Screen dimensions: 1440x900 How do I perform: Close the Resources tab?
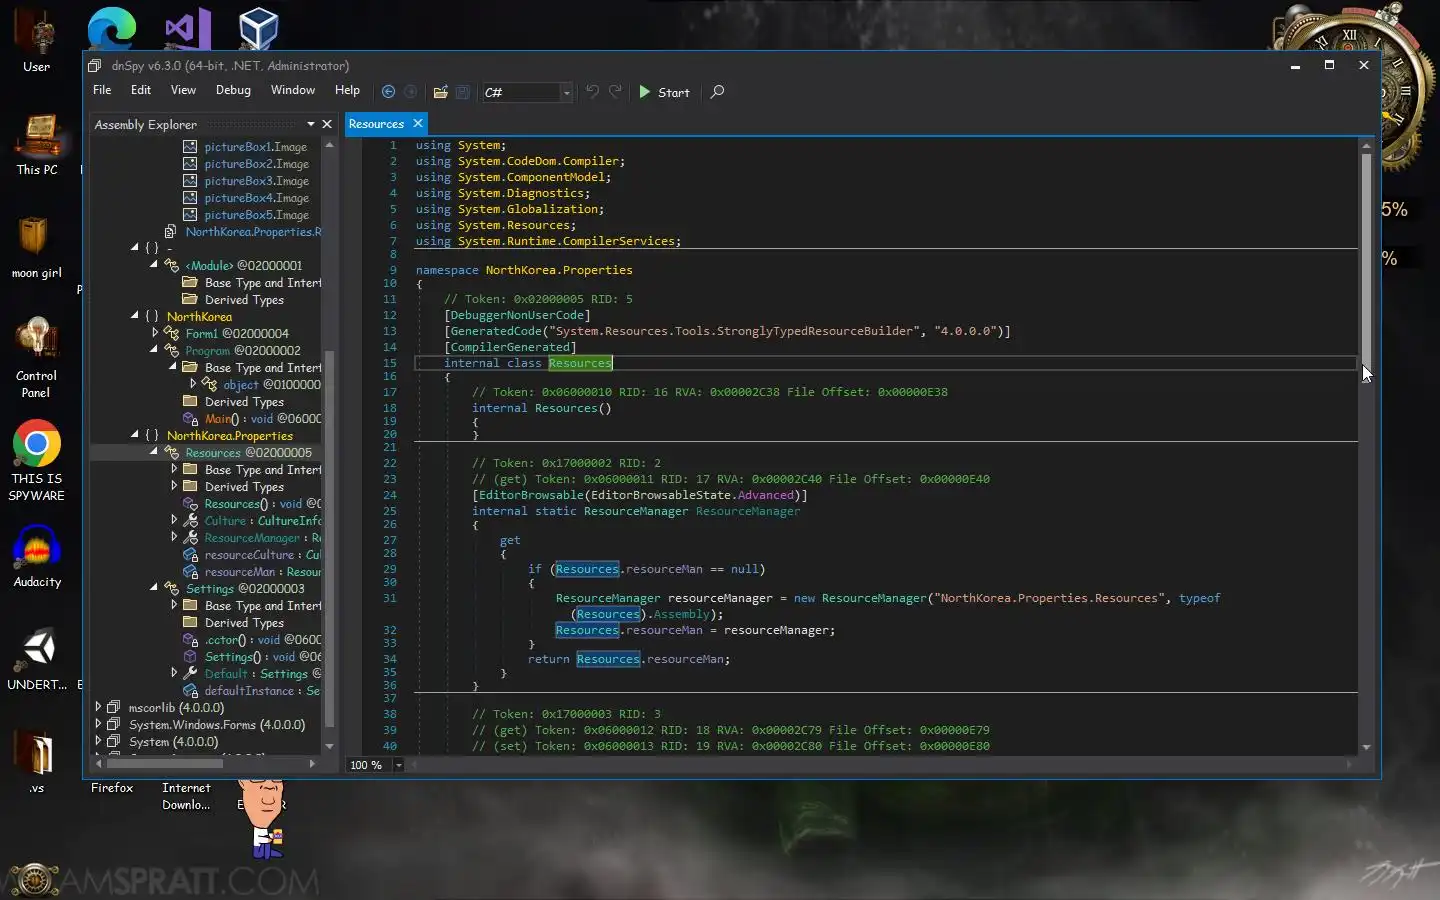point(418,123)
